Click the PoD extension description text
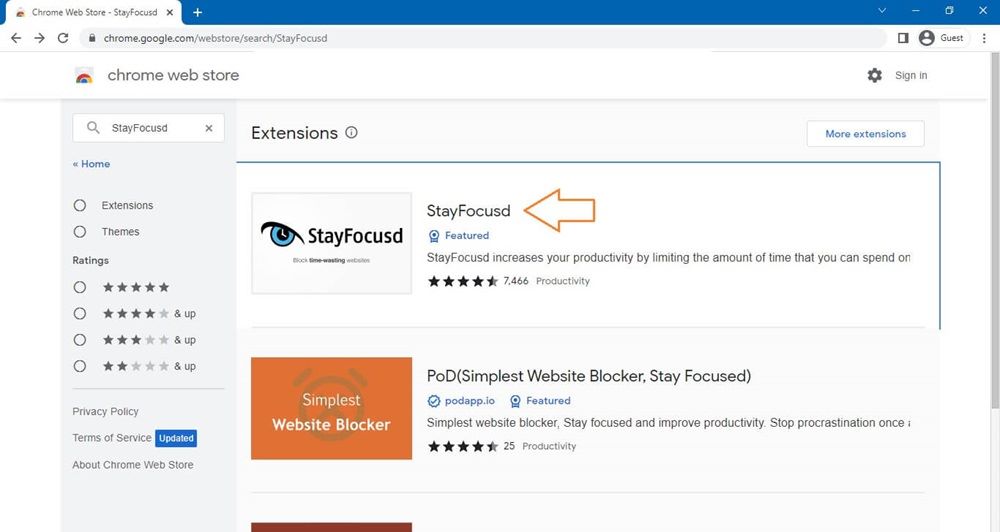 [x=668, y=423]
